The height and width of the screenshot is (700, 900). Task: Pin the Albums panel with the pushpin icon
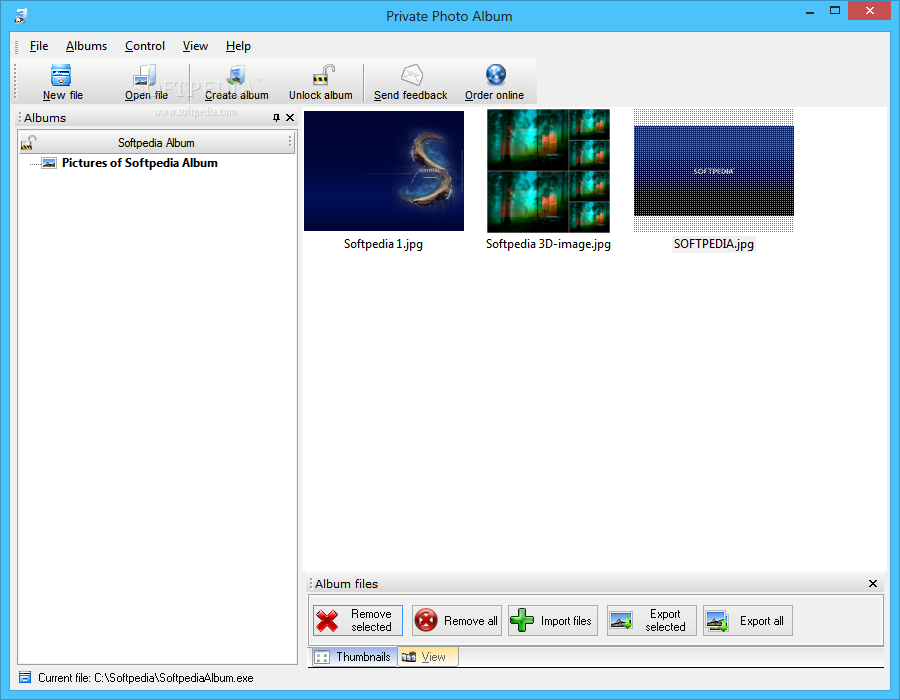point(276,118)
